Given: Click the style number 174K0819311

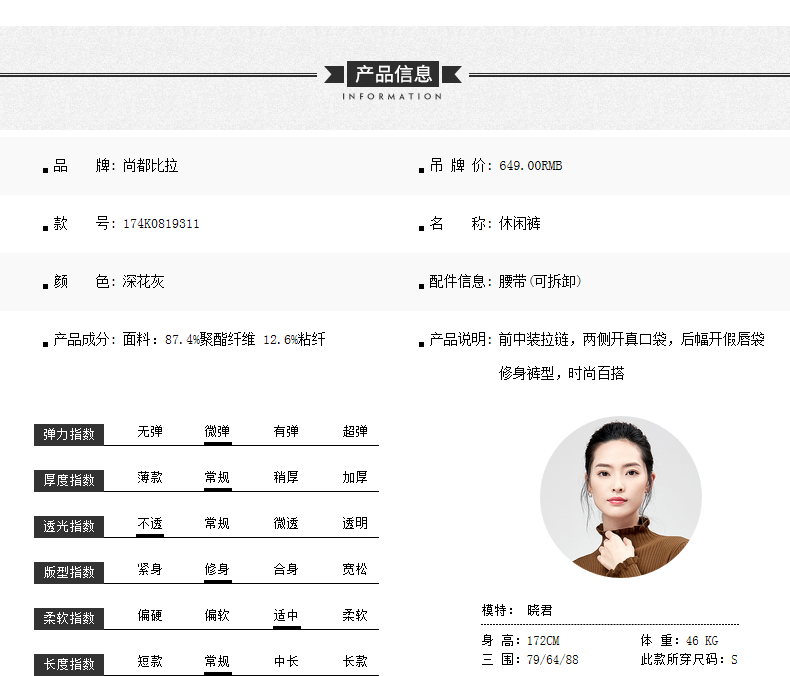Looking at the screenshot, I should click(161, 224).
